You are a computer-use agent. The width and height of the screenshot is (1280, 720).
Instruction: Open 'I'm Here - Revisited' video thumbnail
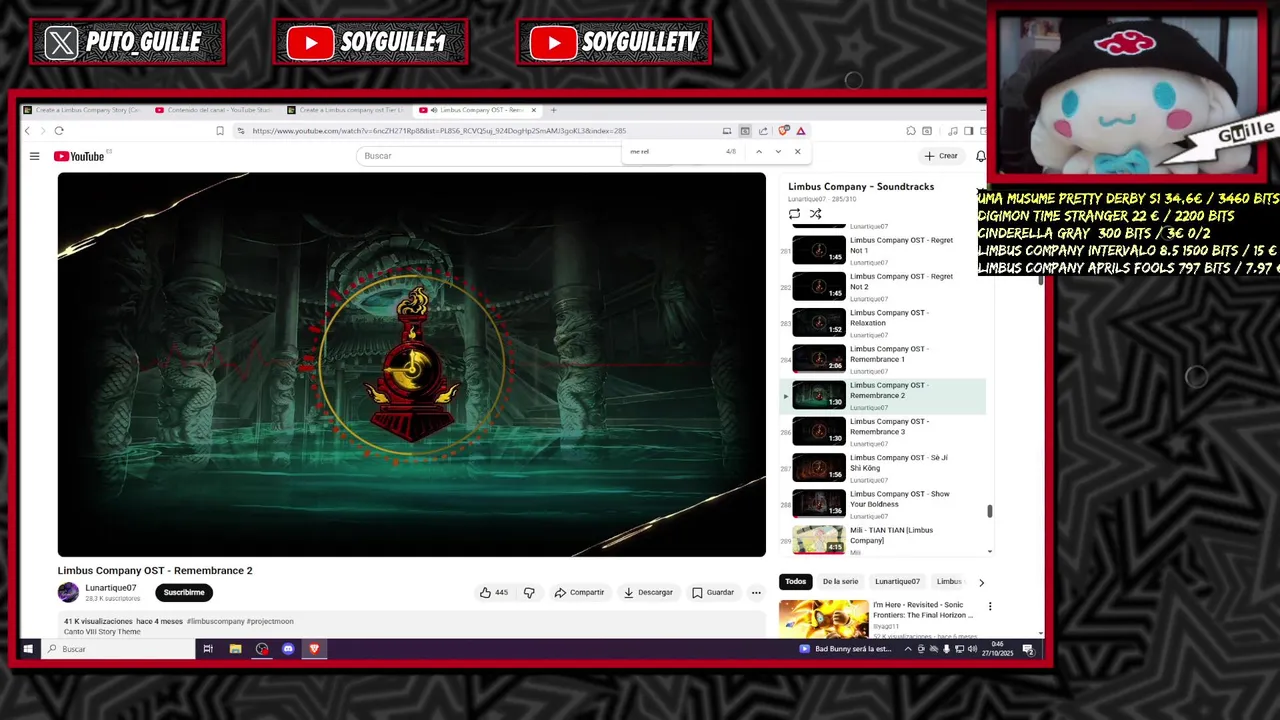pyautogui.click(x=824, y=618)
